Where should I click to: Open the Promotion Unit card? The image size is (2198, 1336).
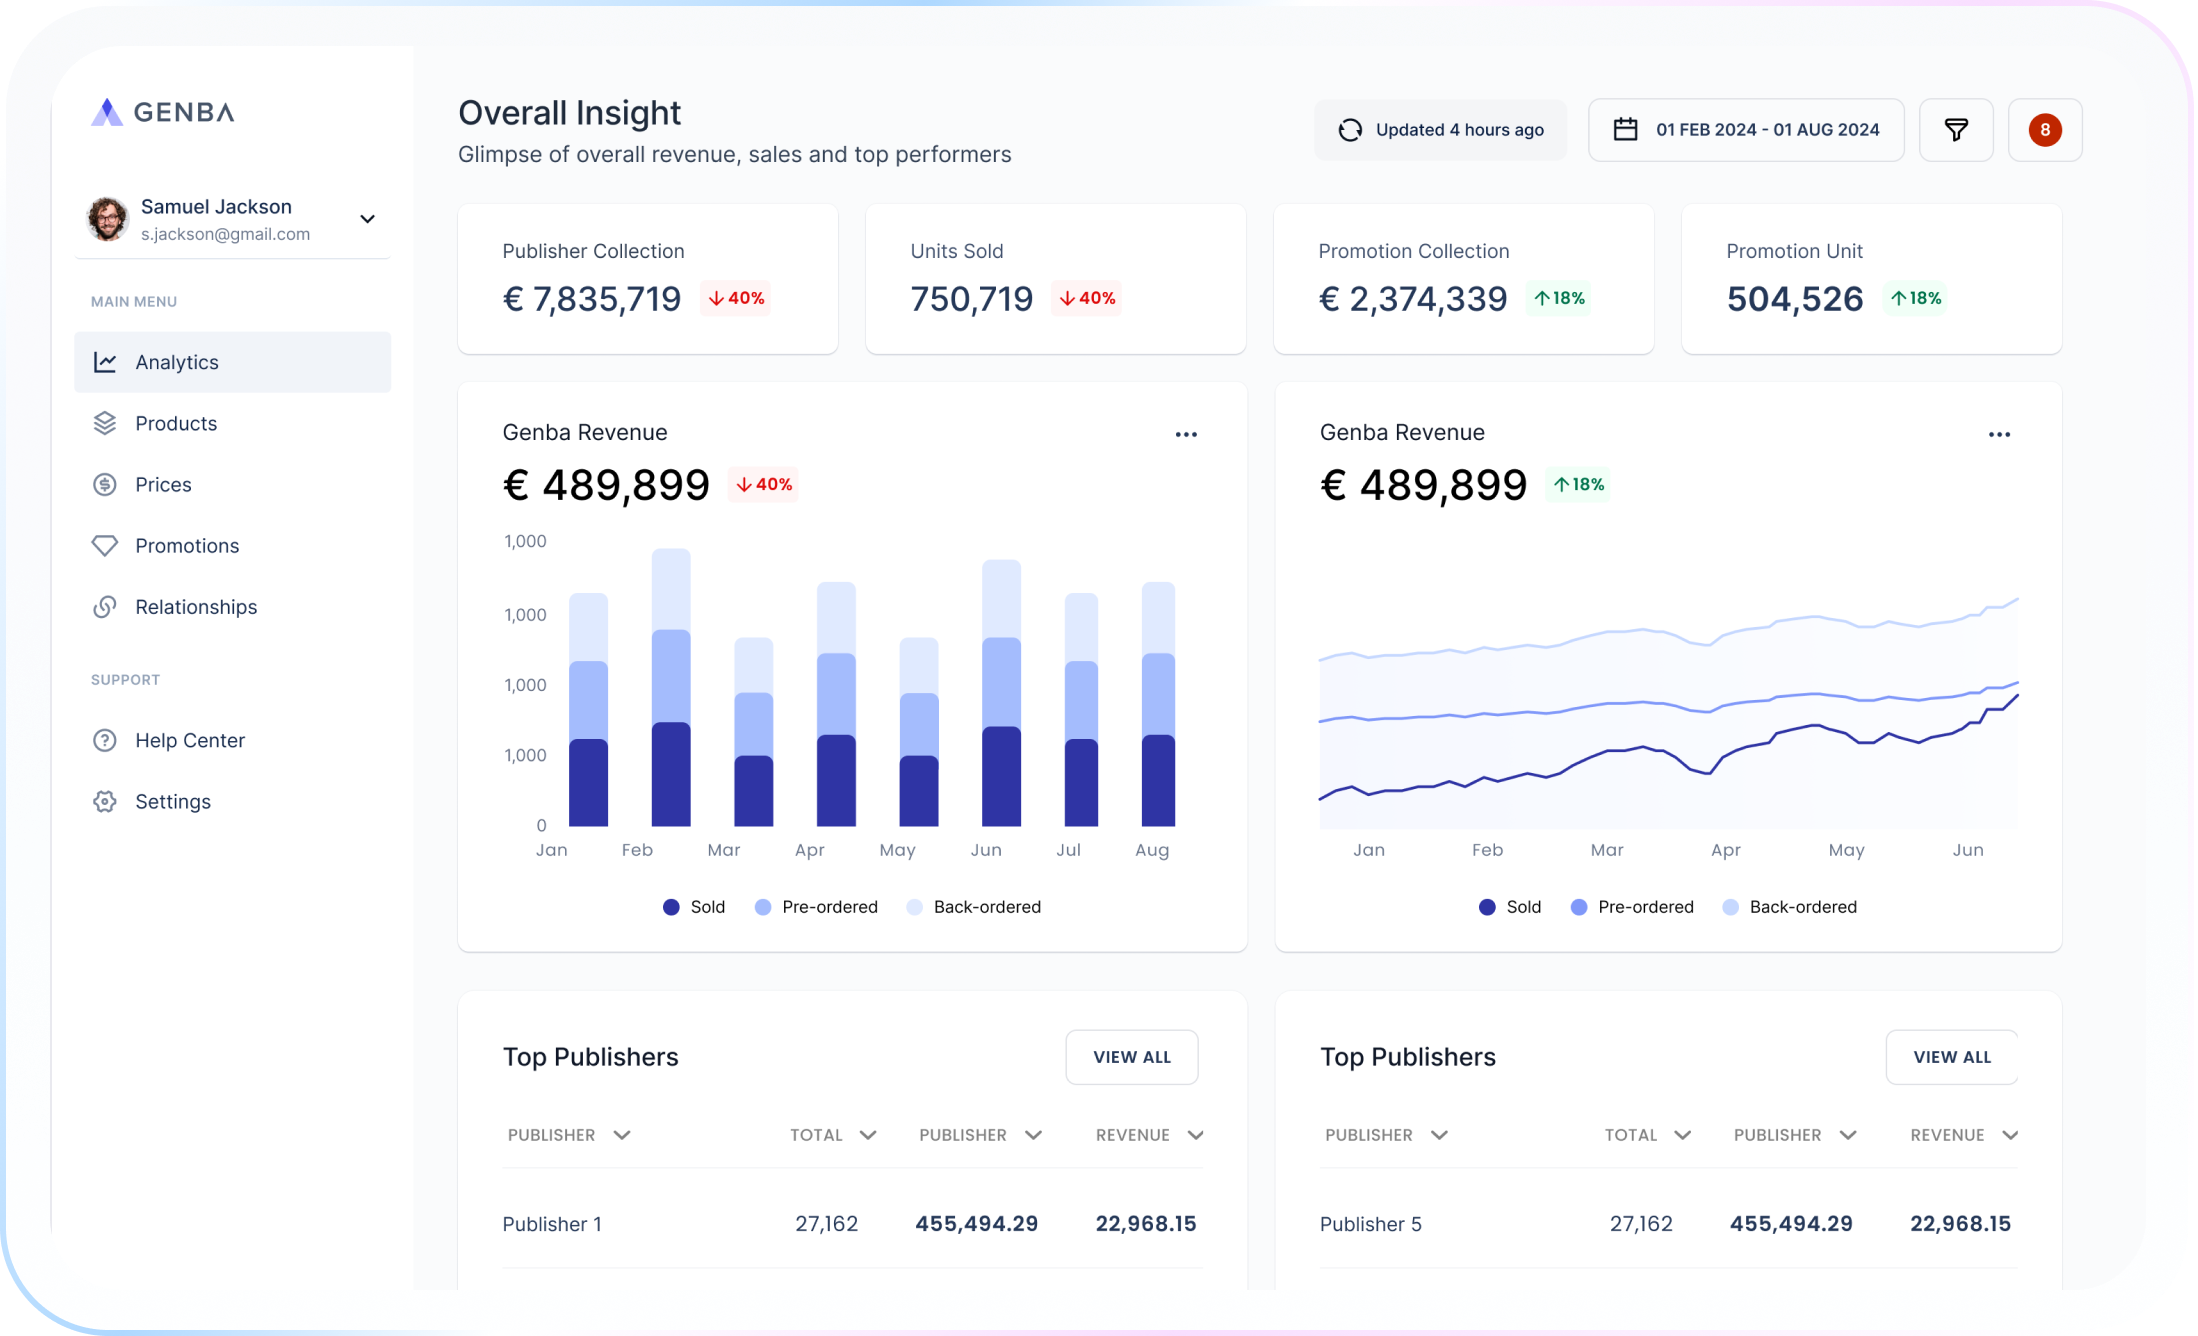click(x=1872, y=279)
